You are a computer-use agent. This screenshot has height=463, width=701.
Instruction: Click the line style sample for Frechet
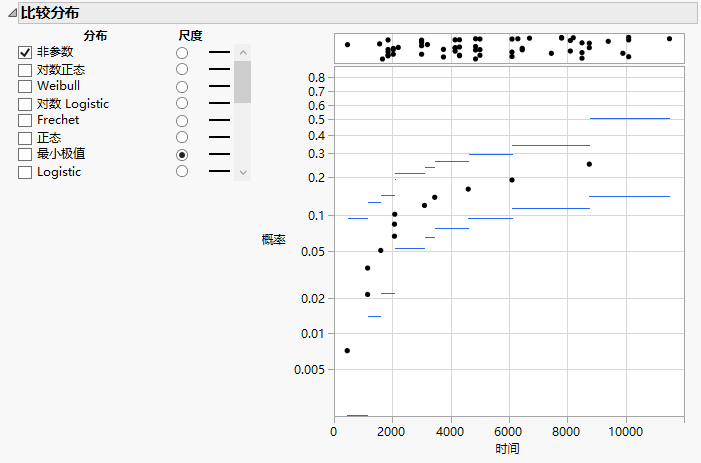click(x=220, y=120)
